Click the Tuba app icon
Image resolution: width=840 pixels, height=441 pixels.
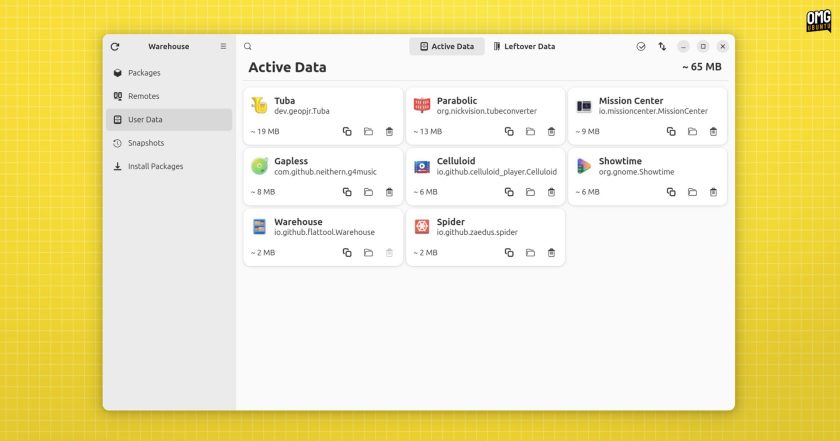tap(259, 106)
